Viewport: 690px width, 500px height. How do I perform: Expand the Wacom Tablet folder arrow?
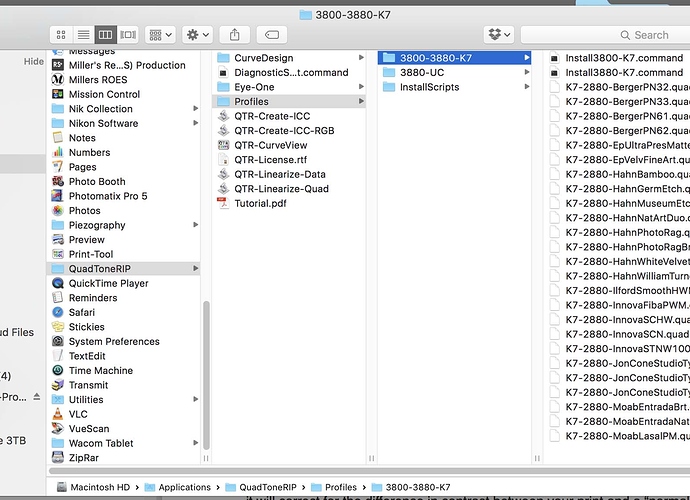pos(195,442)
